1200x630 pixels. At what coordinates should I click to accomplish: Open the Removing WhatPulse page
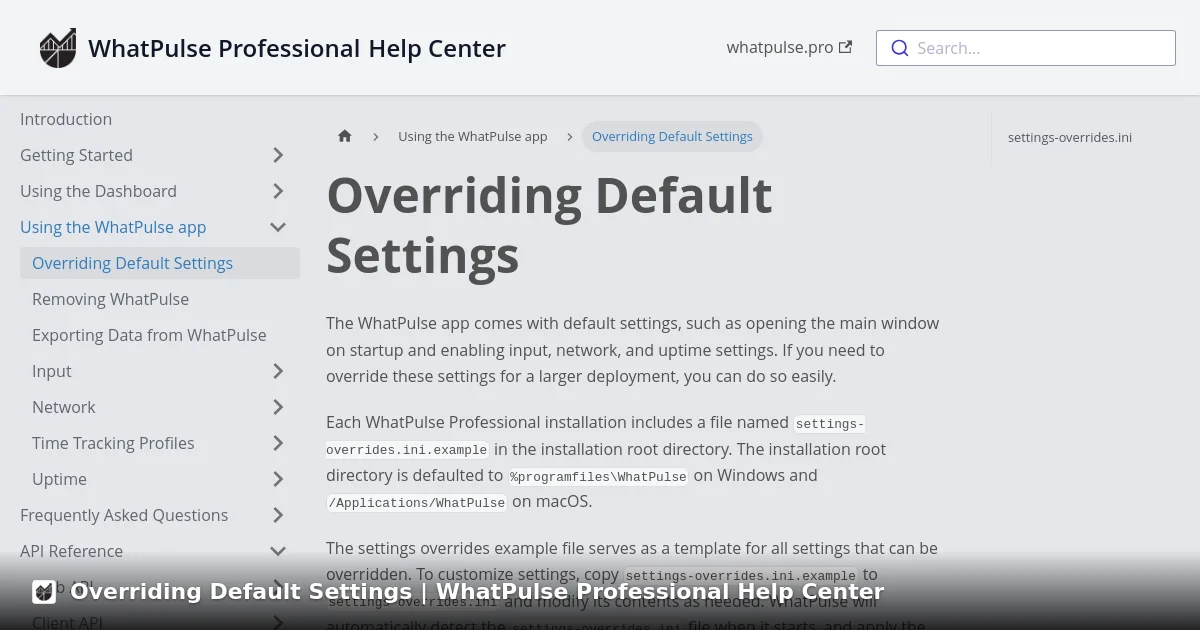[110, 299]
